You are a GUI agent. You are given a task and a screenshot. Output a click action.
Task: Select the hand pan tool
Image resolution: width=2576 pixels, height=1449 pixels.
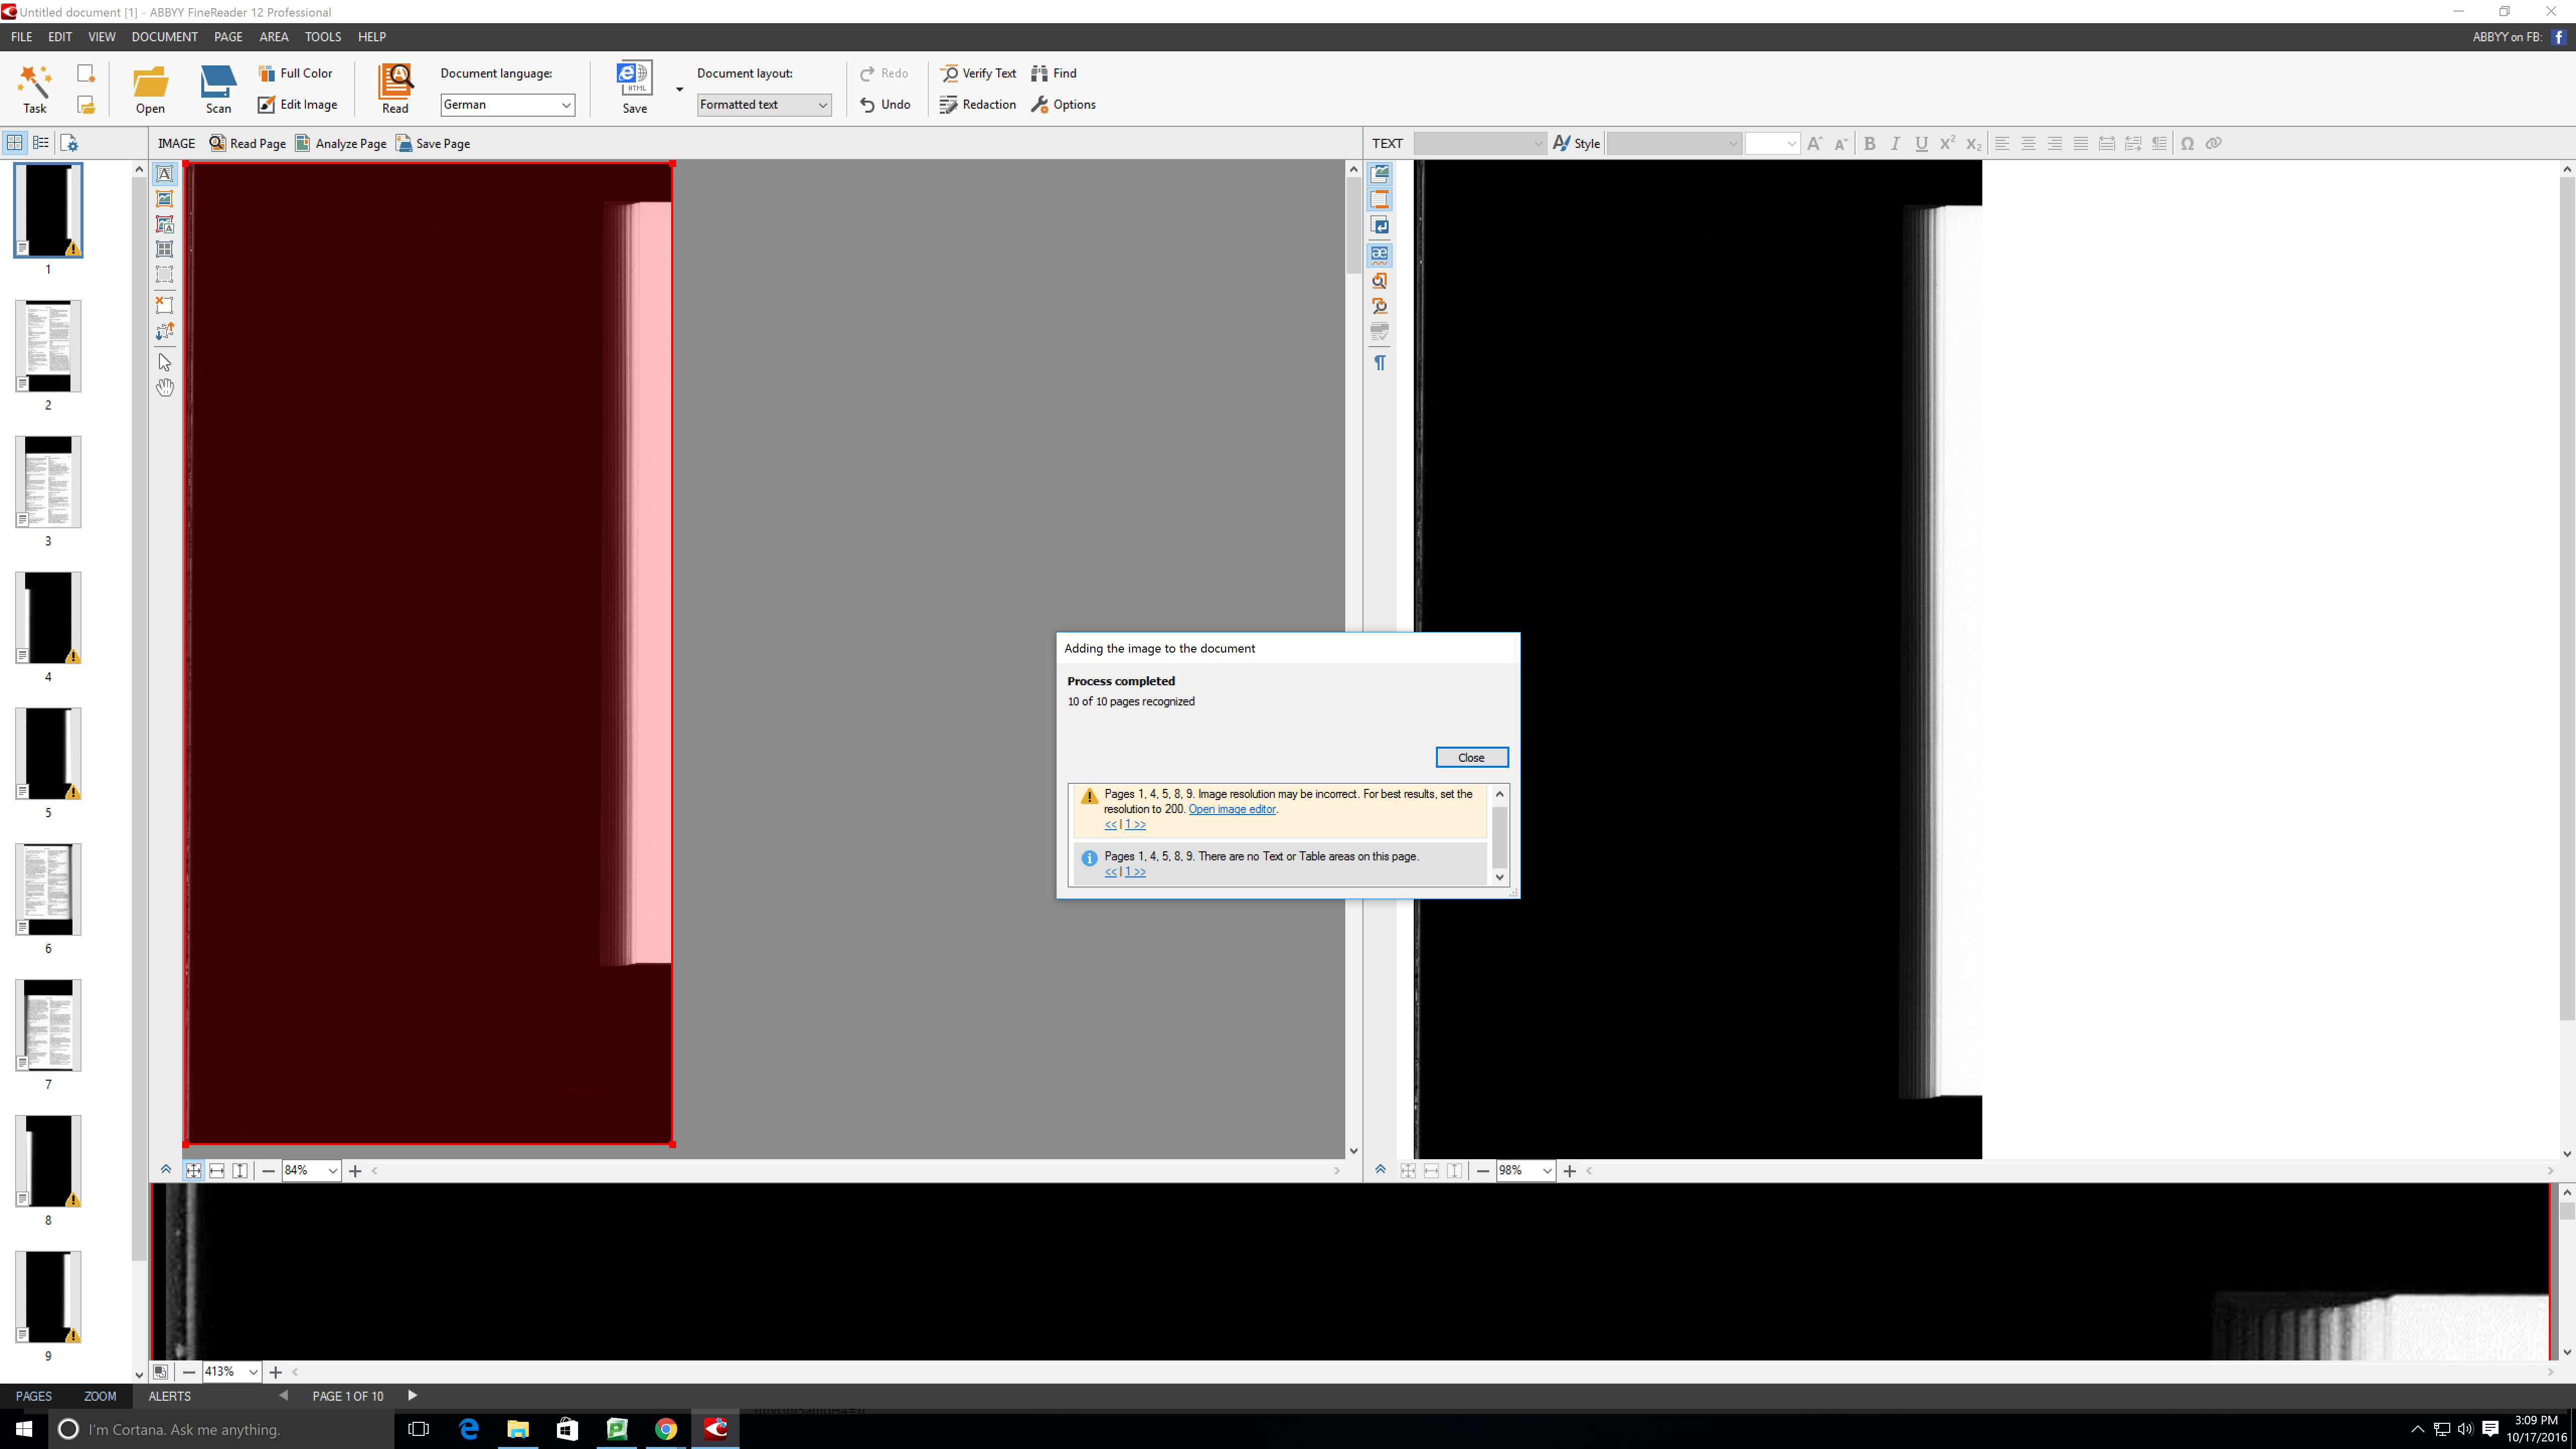click(165, 387)
